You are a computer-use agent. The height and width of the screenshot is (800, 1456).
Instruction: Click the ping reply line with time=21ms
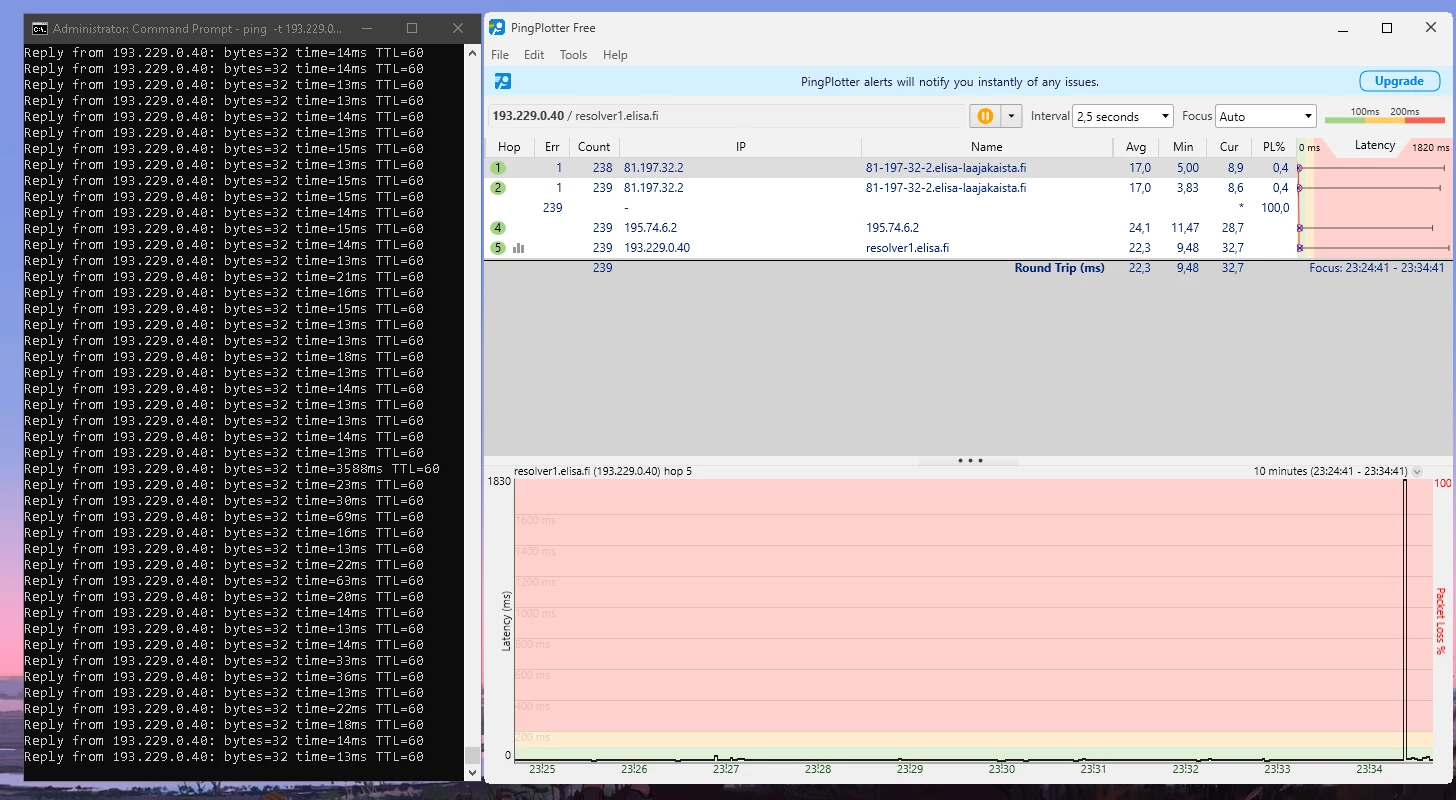(x=223, y=277)
